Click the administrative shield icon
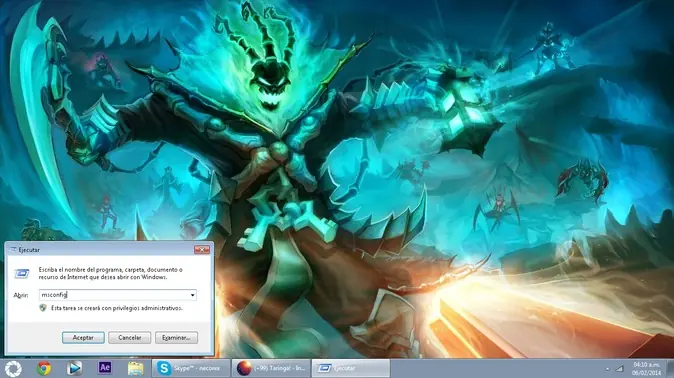674x378 pixels. 43,308
